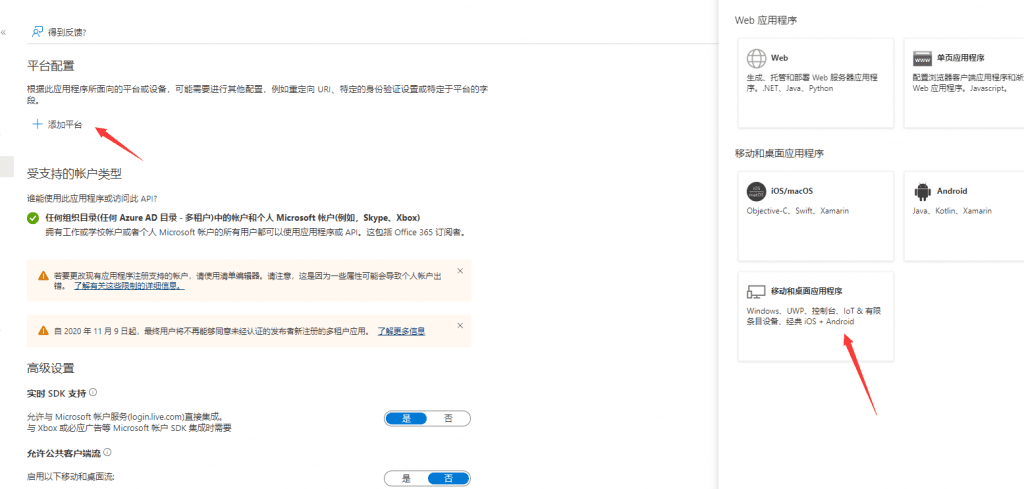Click the 得到反馈? text link
1024x489 pixels.
pyautogui.click(x=67, y=32)
